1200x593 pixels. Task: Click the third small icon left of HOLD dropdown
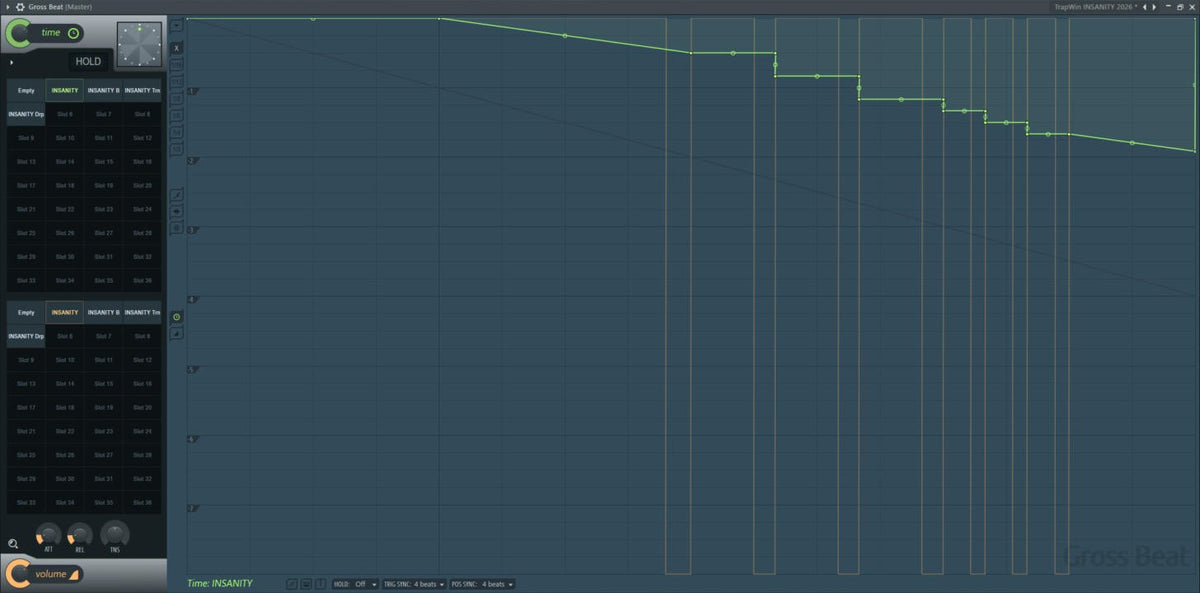[x=320, y=584]
